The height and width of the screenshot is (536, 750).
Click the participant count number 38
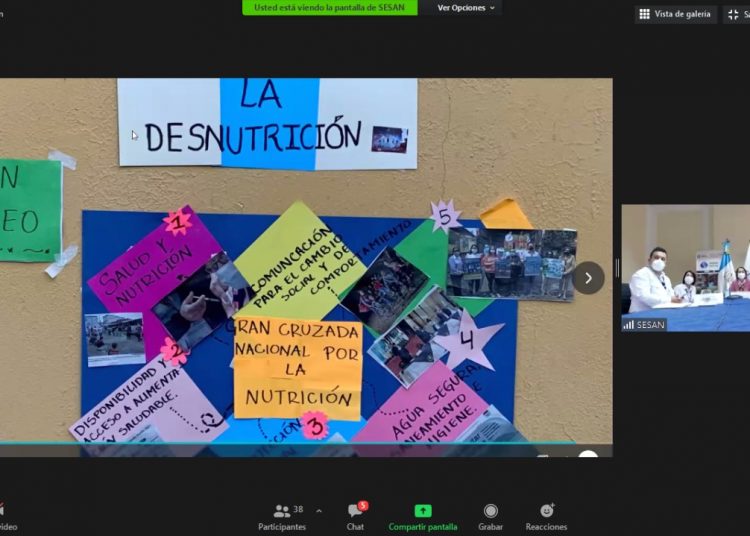pos(298,509)
